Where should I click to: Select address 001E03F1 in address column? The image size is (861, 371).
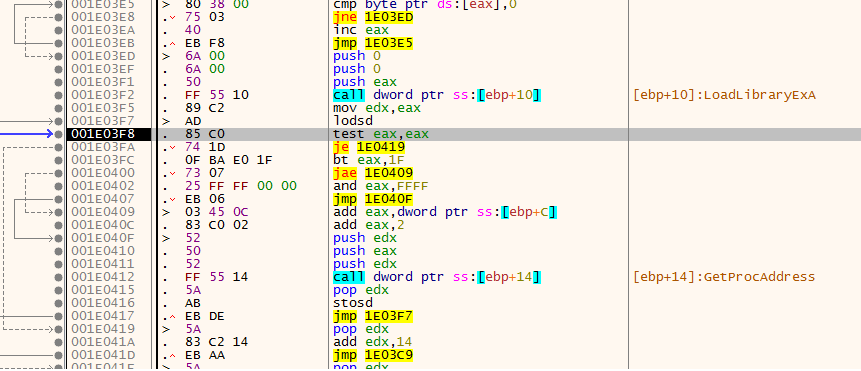coord(103,82)
